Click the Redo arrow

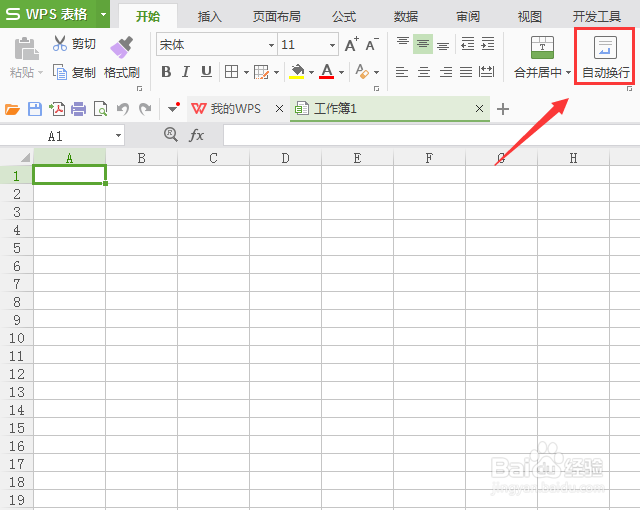(x=145, y=109)
